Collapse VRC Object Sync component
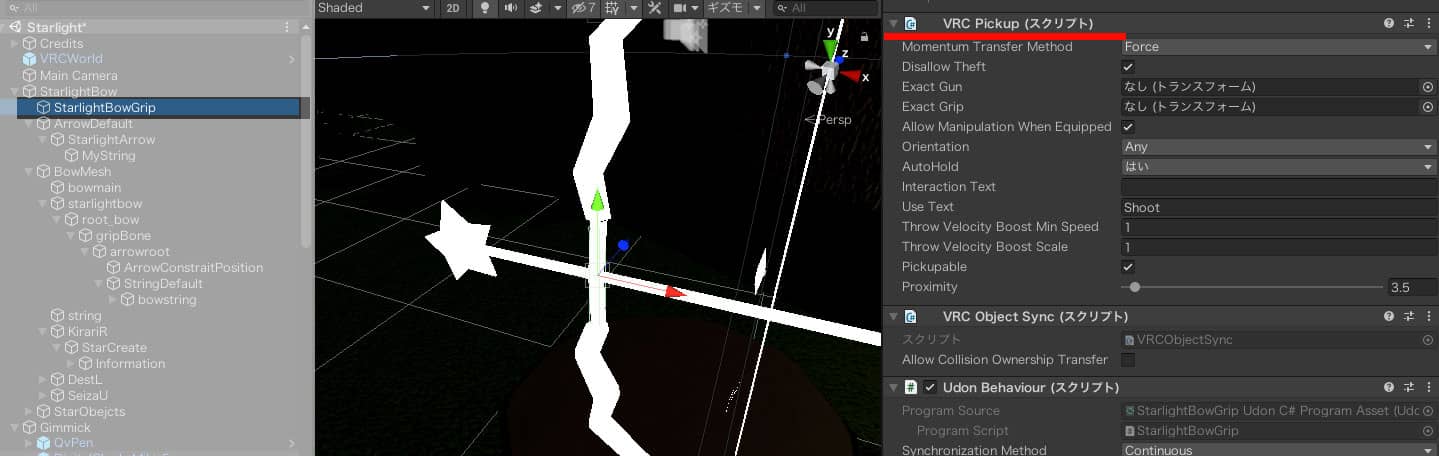The width and height of the screenshot is (1439, 456). point(892,316)
